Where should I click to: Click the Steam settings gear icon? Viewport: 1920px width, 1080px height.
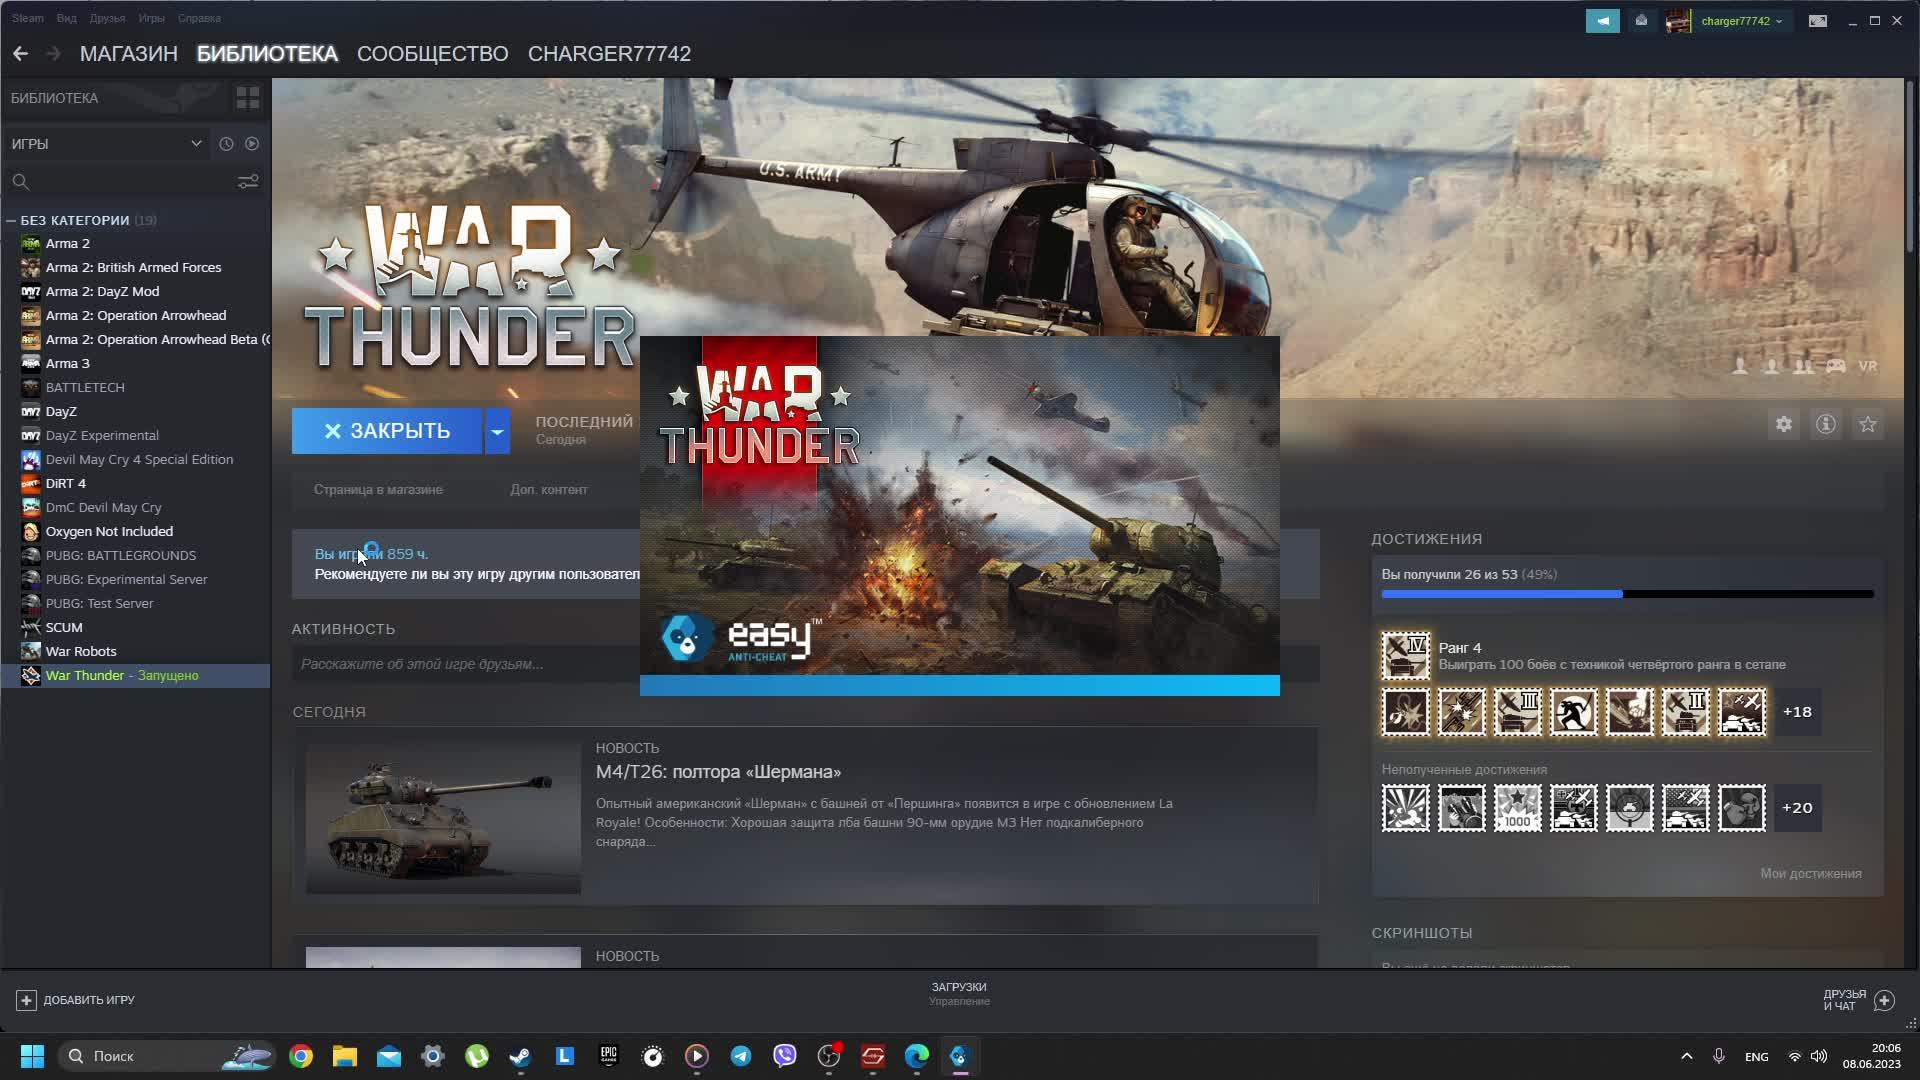(x=1784, y=425)
